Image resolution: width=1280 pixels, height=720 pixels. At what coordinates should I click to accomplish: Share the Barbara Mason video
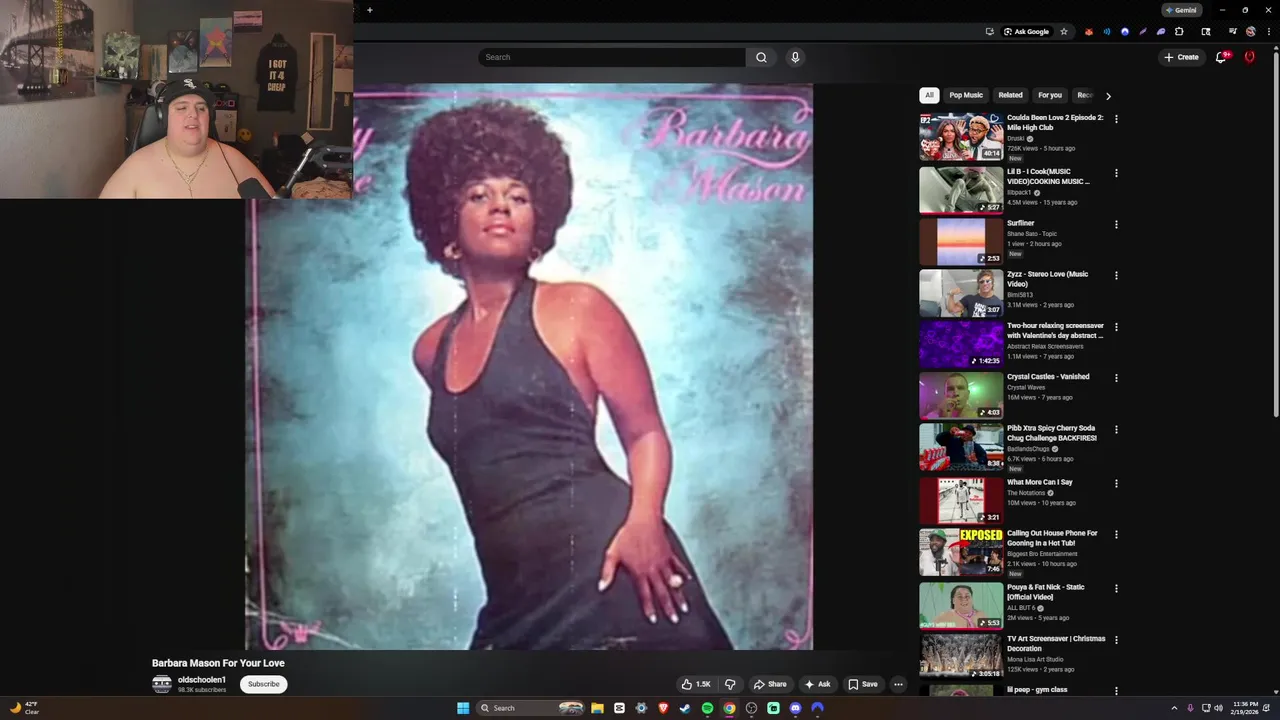tap(770, 684)
